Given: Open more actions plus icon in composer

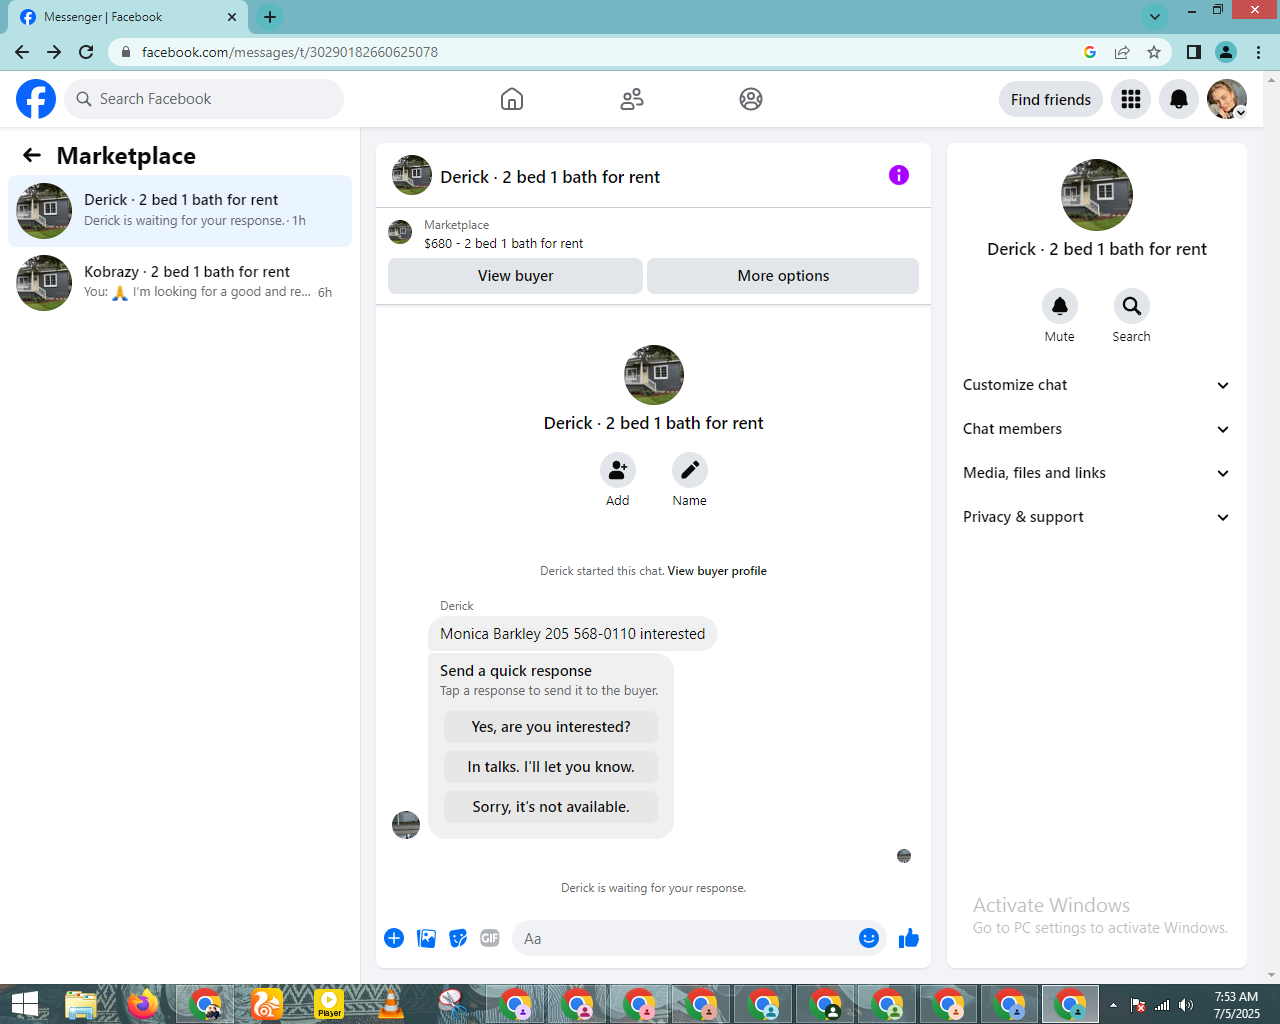Looking at the screenshot, I should (394, 938).
